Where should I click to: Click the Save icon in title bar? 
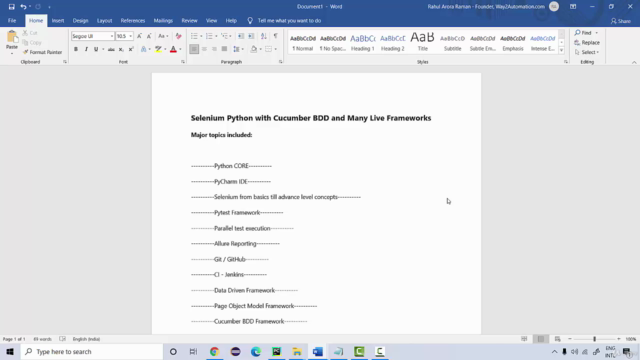click(11, 7)
